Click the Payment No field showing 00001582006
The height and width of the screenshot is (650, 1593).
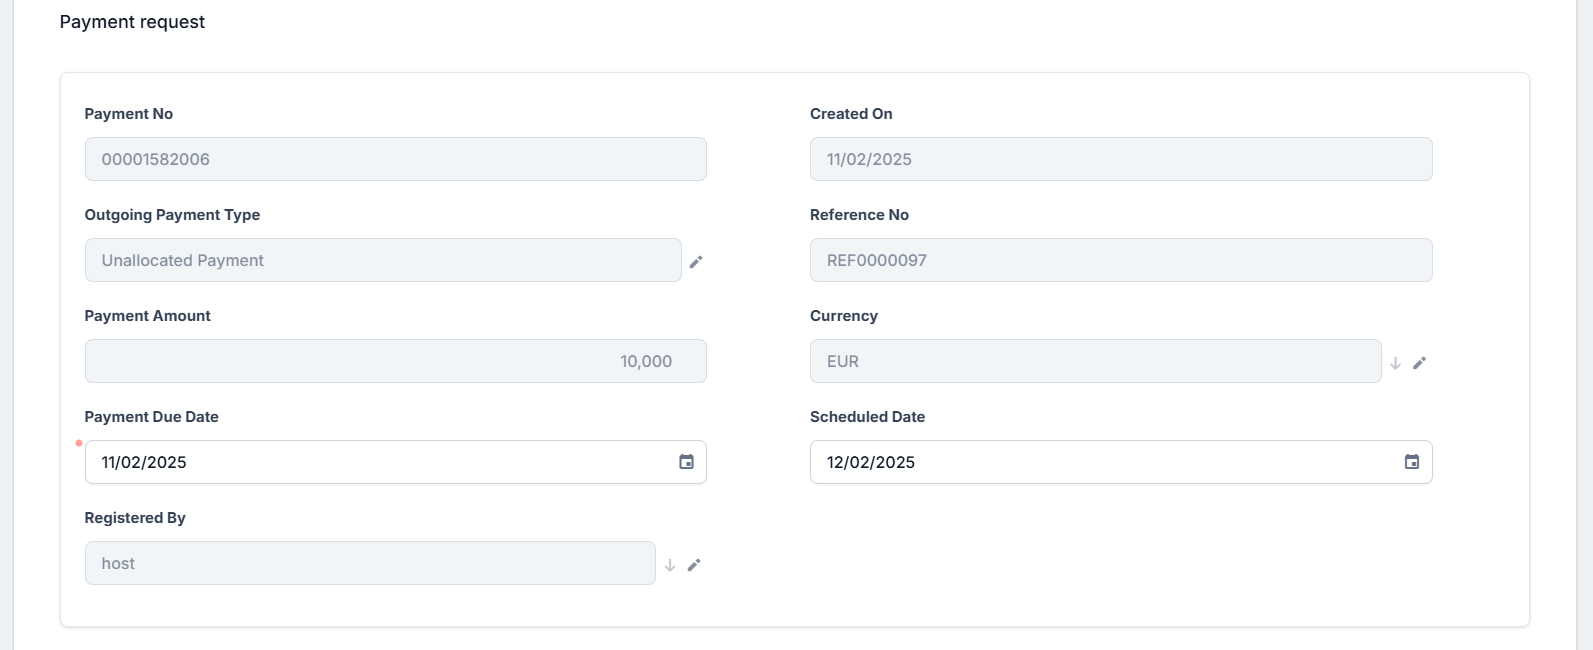pos(395,159)
